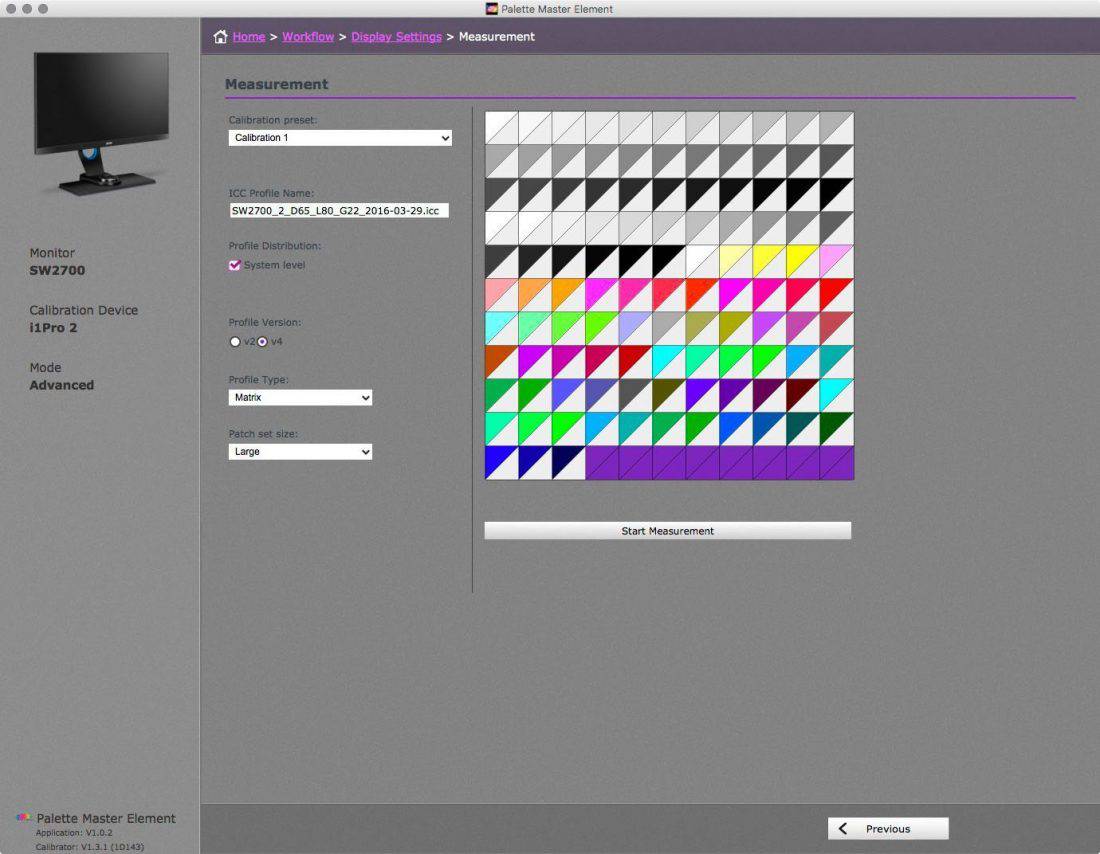Click the pure black patch ending the third row
The width and height of the screenshot is (1100, 854).
click(x=837, y=194)
